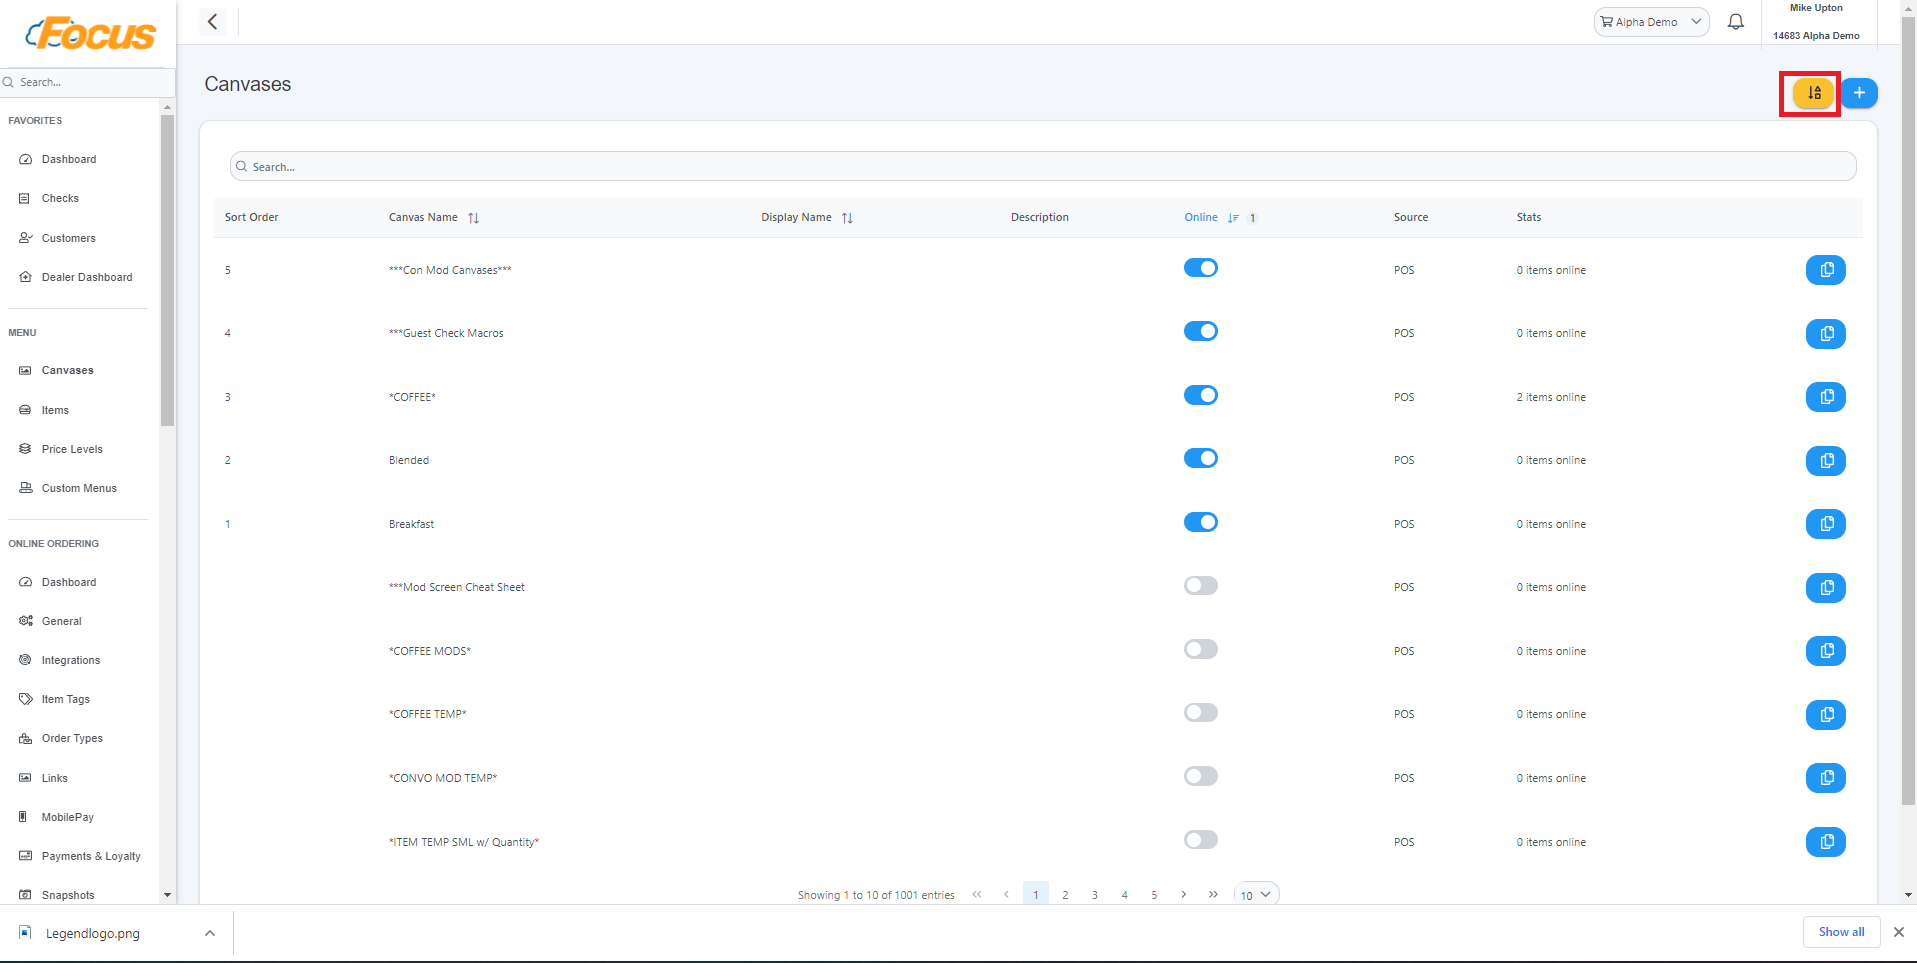Duplicate the *COFFEE* canvas
1917x963 pixels.
[x=1826, y=397]
